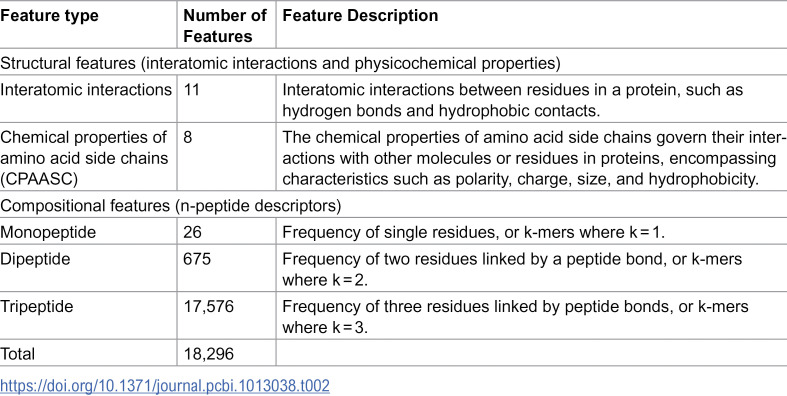Viewport: 787px width, 396px height.
Task: Click the Dipeptide count of 675
Action: (x=197, y=259)
